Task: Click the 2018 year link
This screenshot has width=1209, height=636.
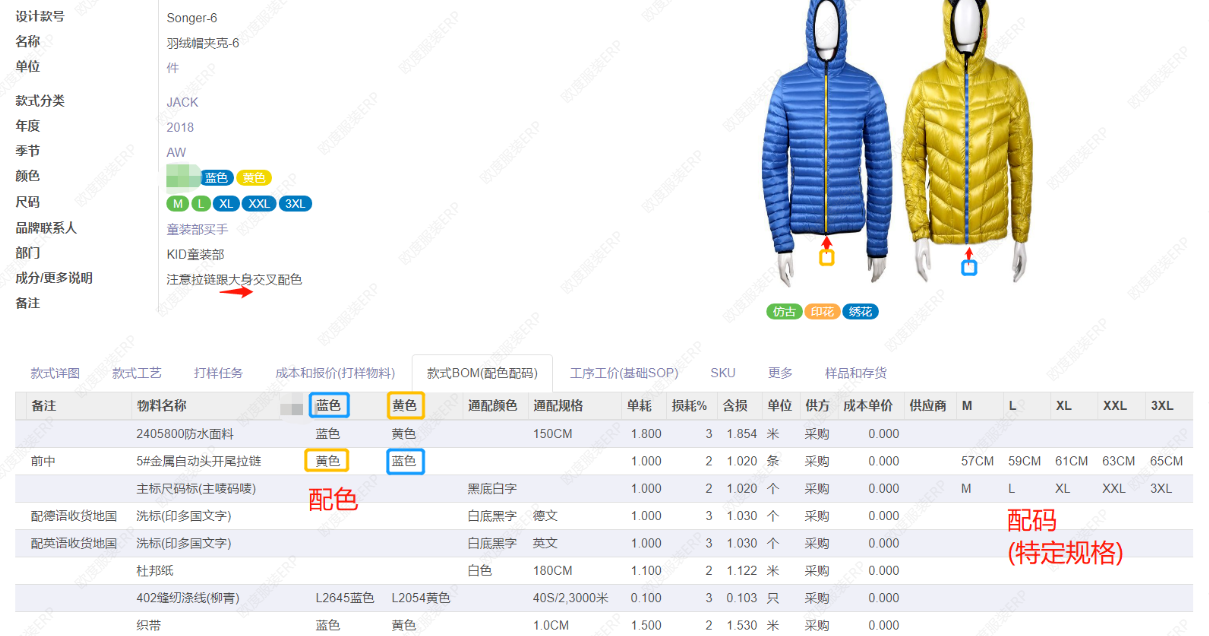Action: pyautogui.click(x=180, y=127)
